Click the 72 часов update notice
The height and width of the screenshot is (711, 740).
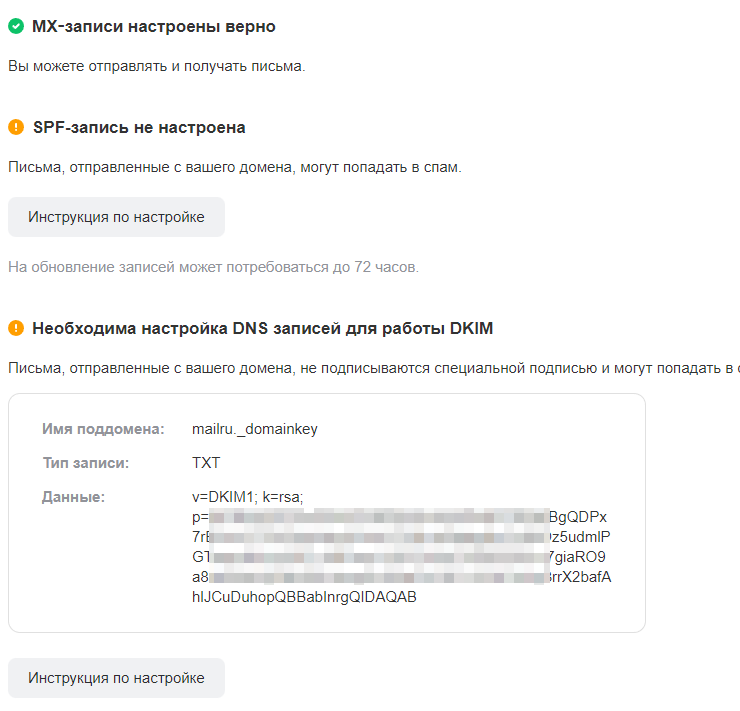point(213,267)
